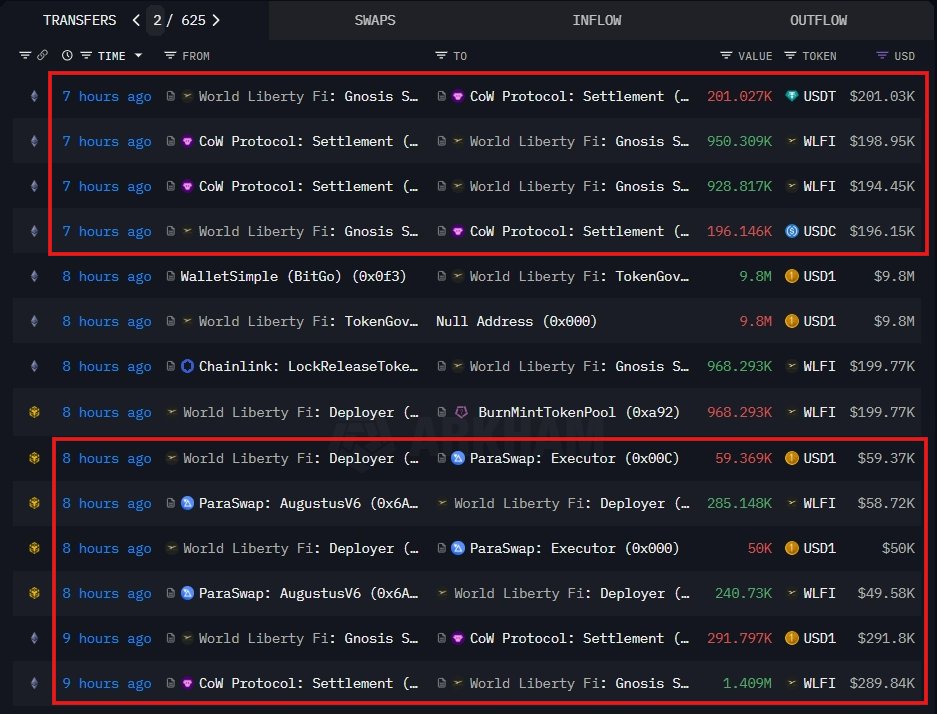Select the $58.72K USD cell

(x=886, y=504)
